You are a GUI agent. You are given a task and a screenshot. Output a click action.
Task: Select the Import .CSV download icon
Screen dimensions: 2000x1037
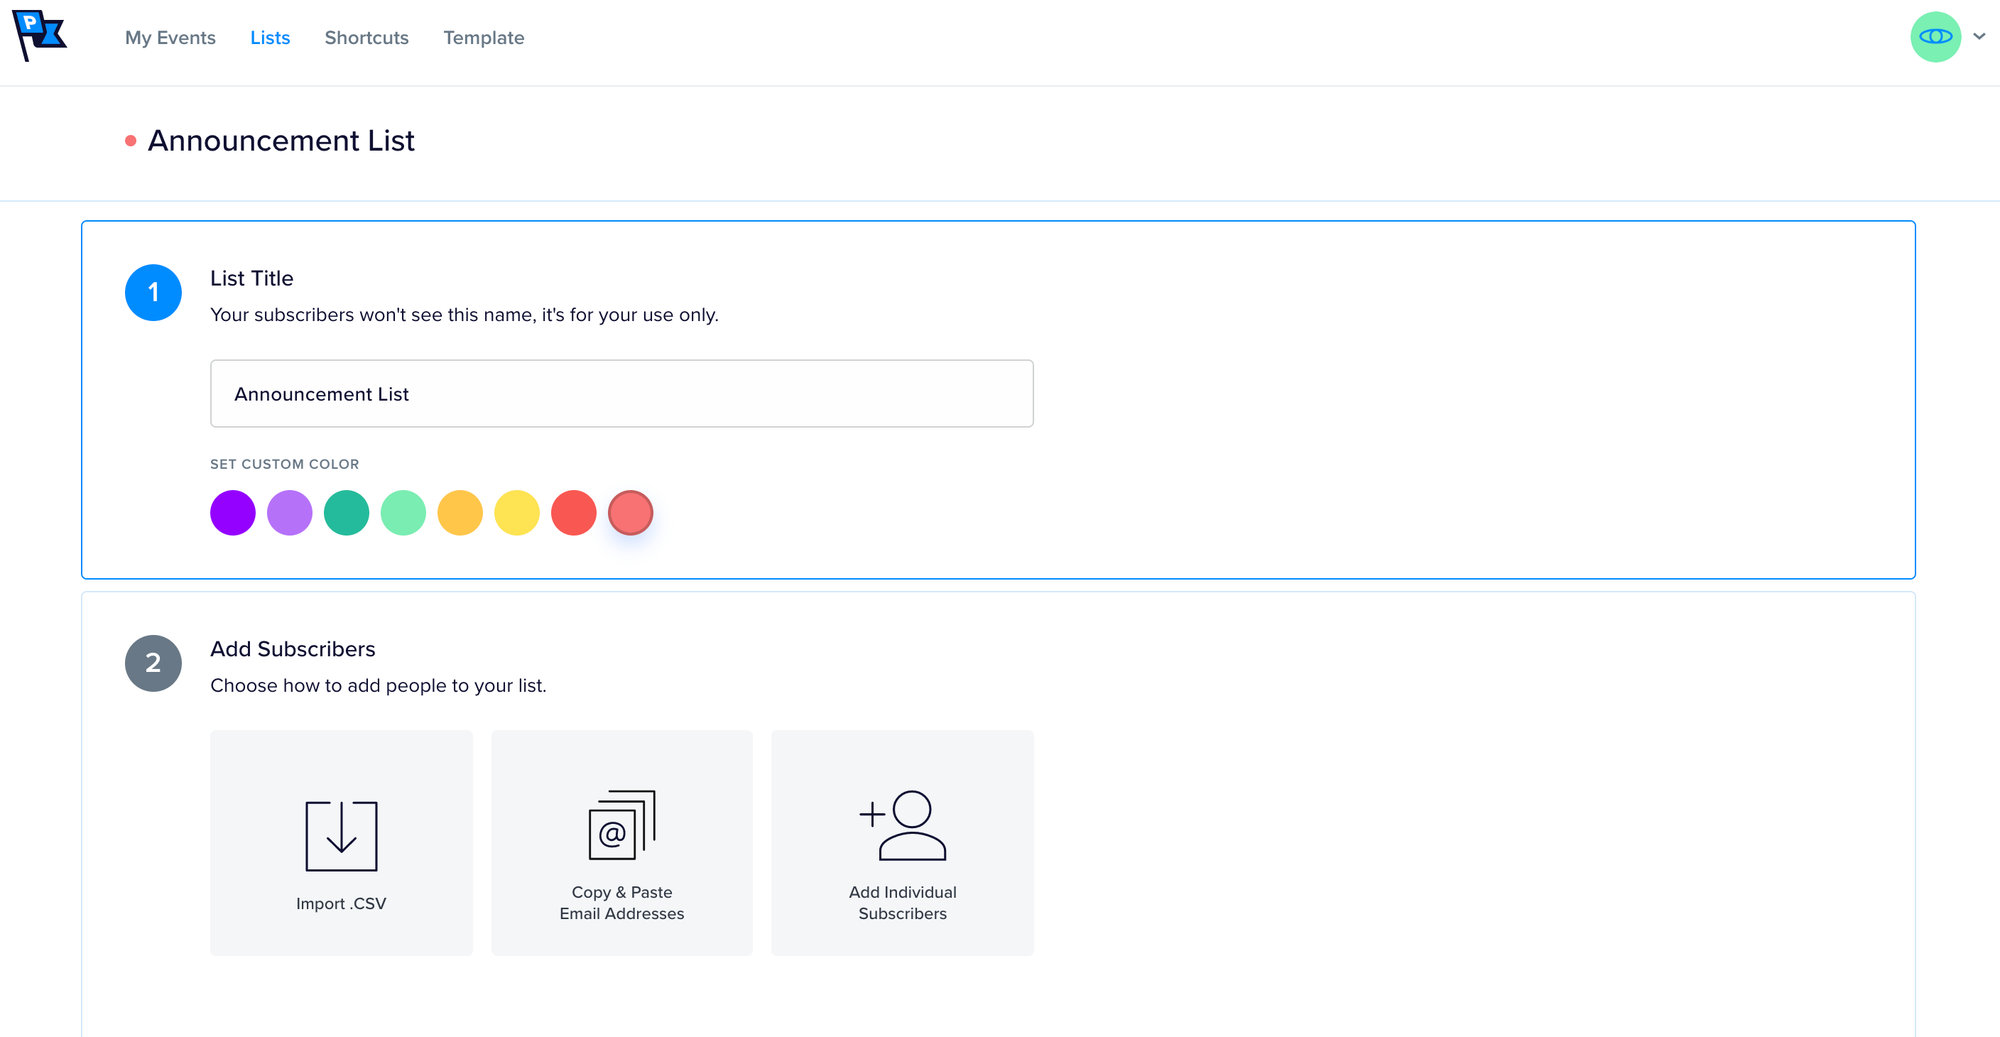(341, 836)
